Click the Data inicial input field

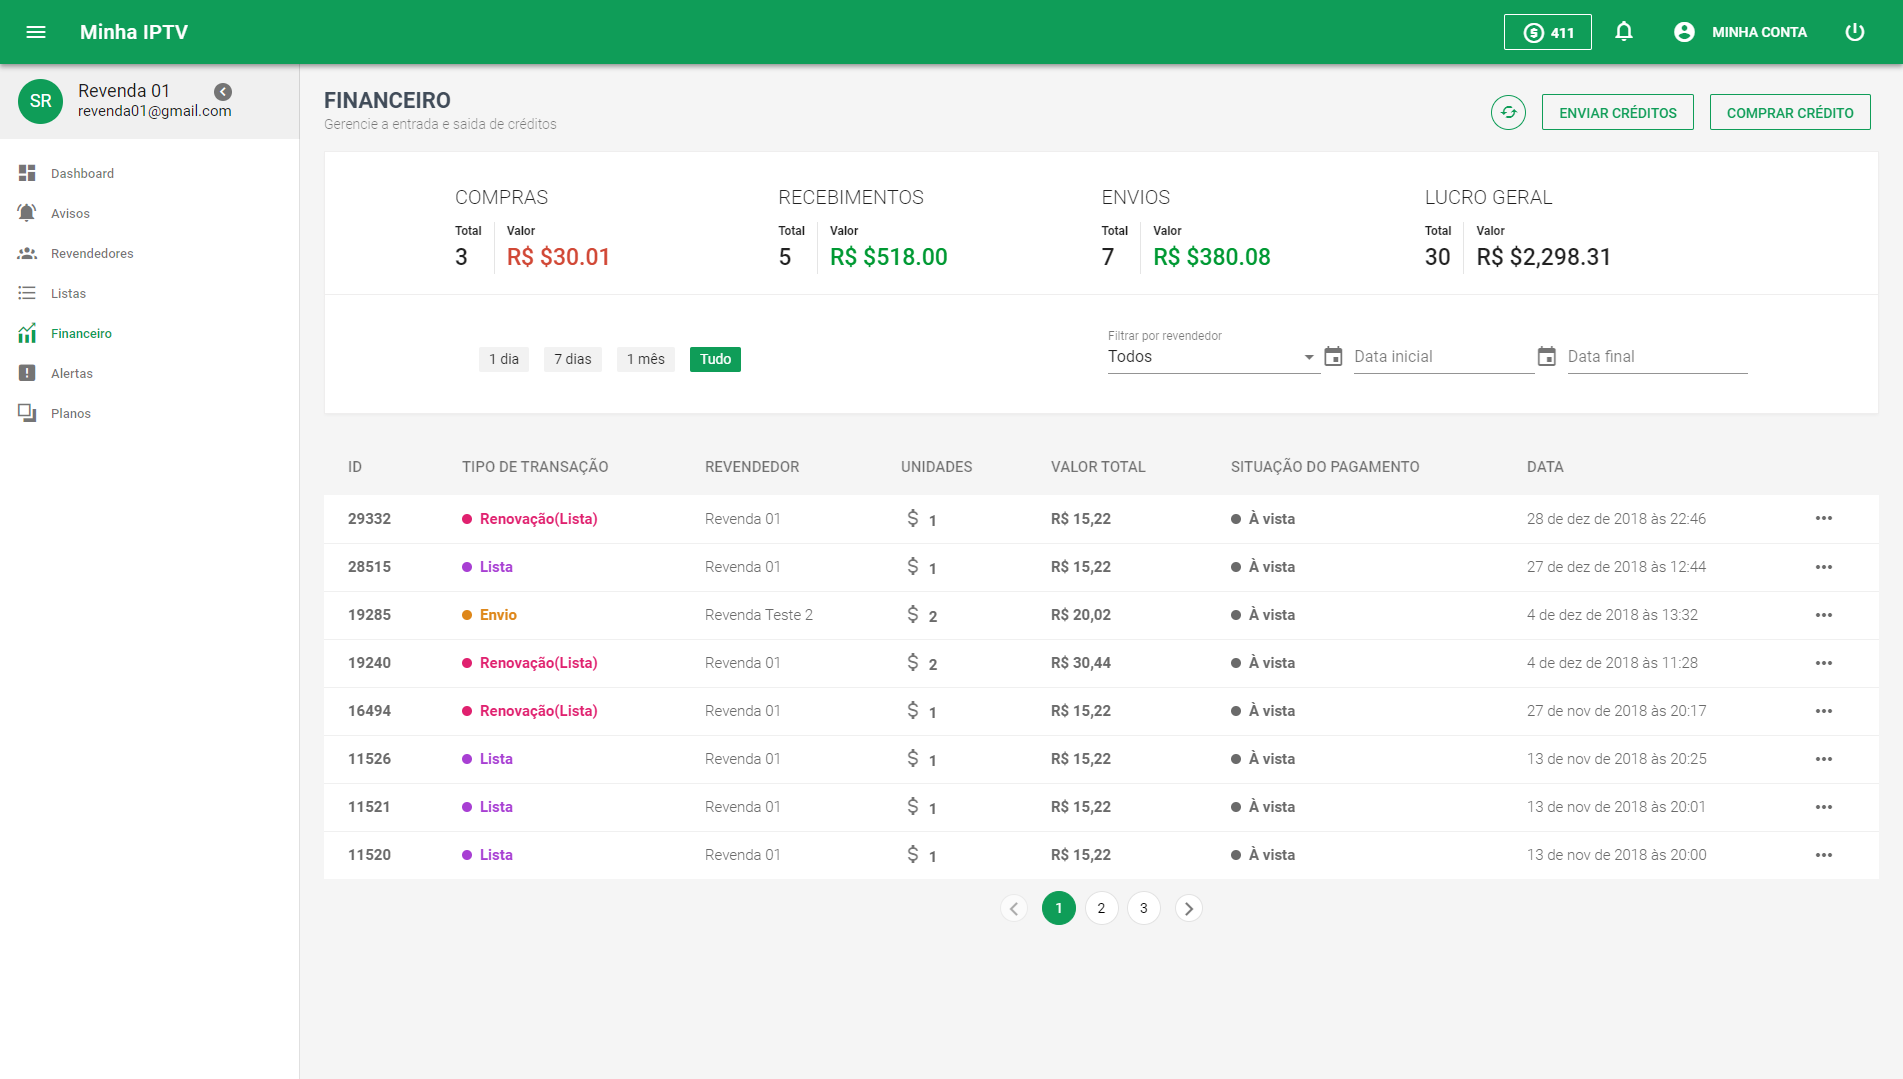1442,357
